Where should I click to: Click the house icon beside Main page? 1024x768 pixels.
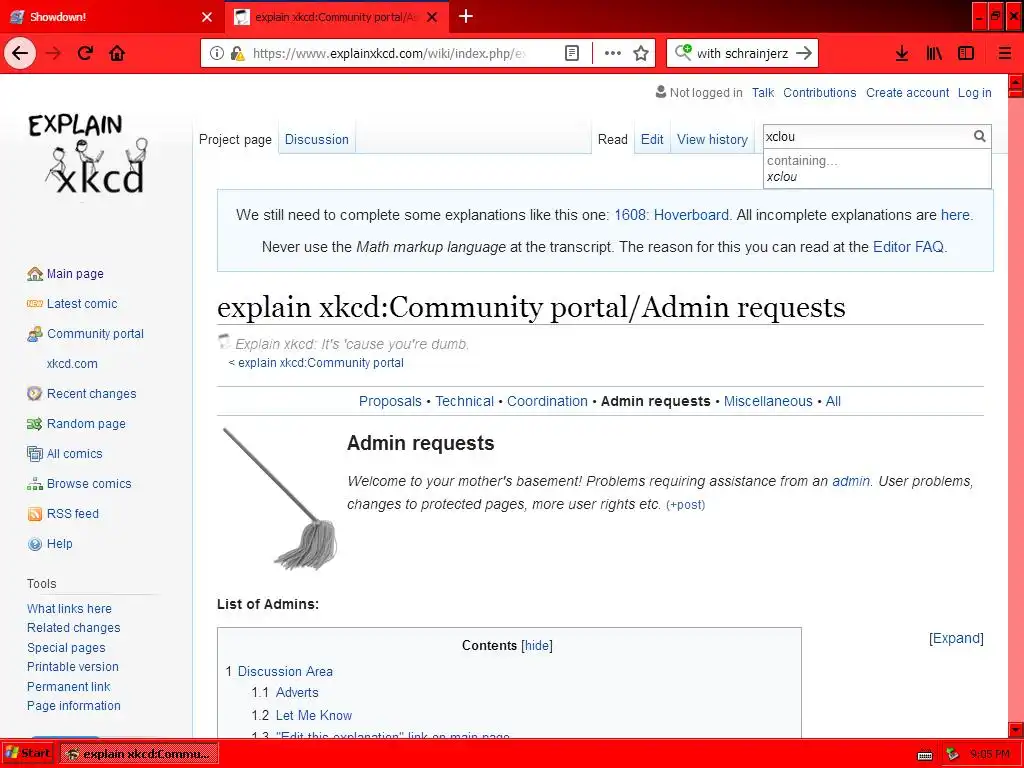point(35,274)
